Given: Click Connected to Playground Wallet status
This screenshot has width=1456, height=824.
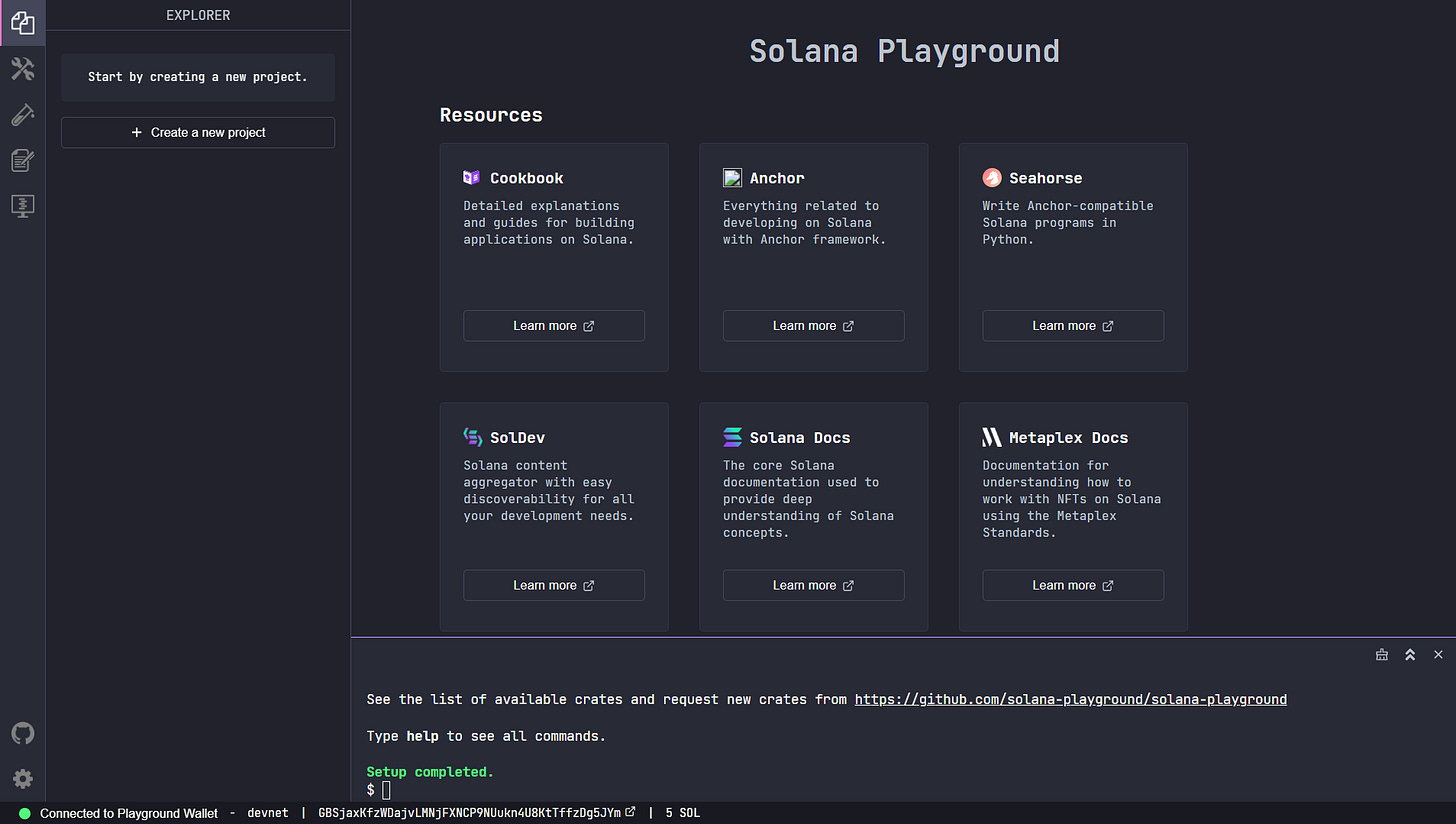Looking at the screenshot, I should 129,813.
